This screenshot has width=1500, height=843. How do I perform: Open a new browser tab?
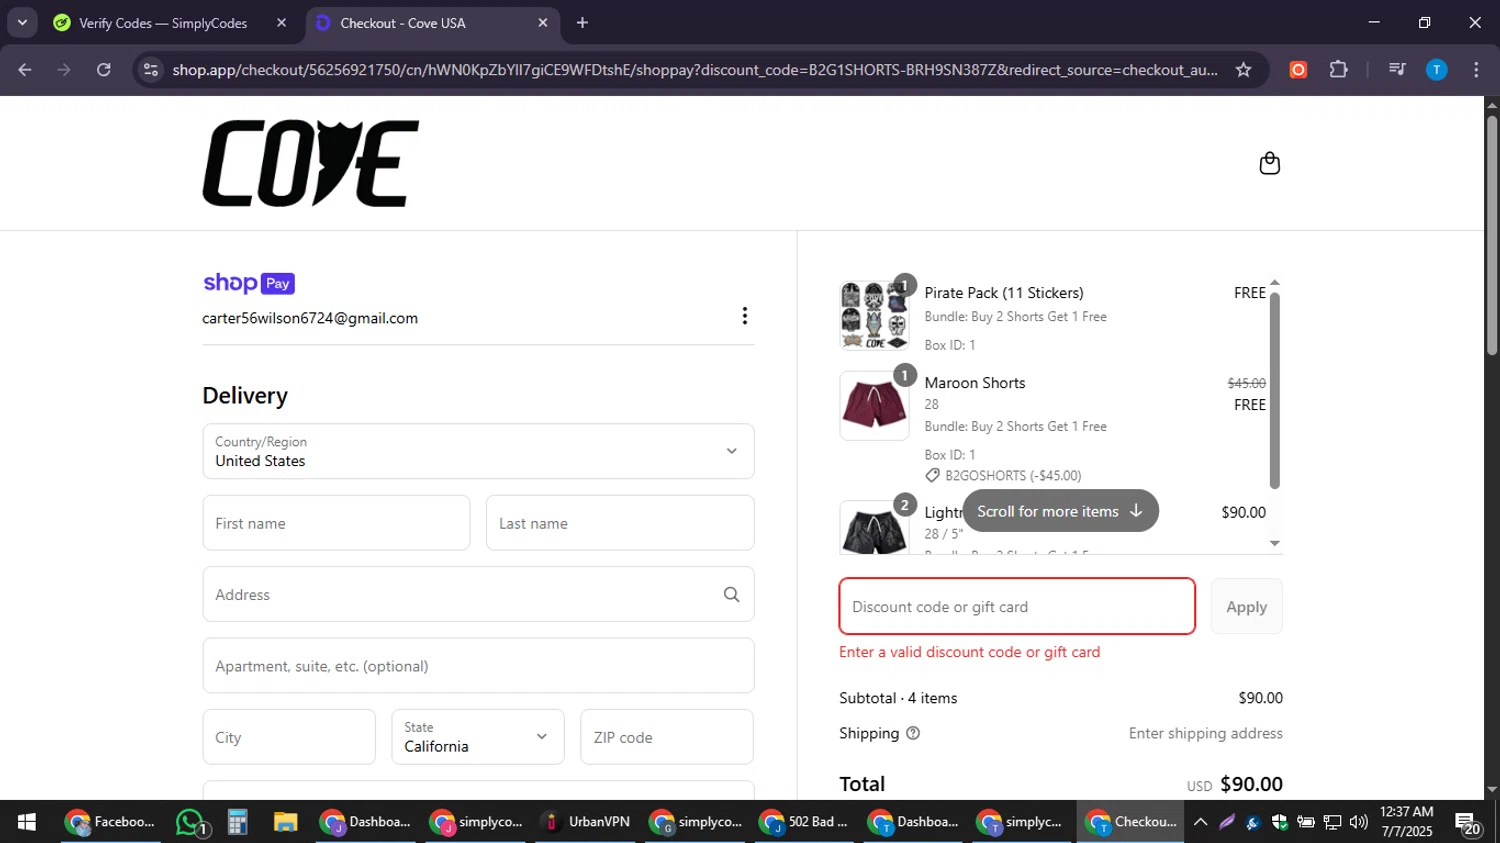pos(582,23)
